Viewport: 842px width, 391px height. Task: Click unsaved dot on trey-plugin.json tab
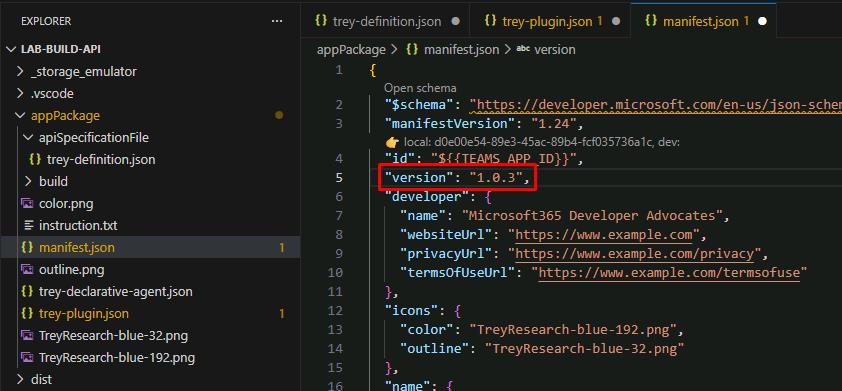tap(616, 21)
